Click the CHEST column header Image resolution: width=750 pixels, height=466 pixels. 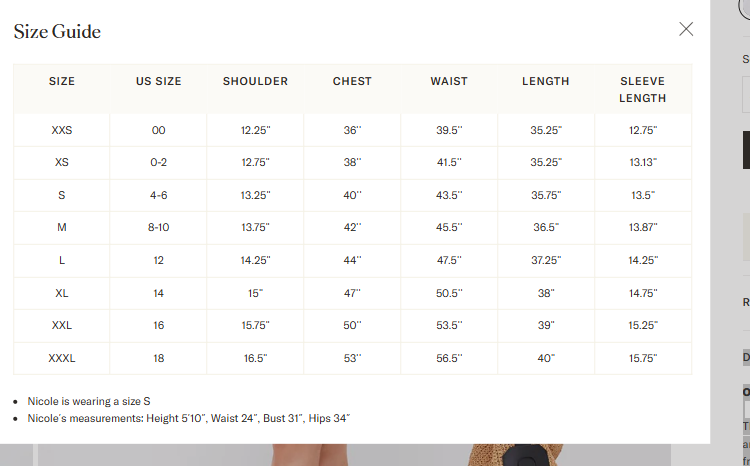tap(352, 81)
